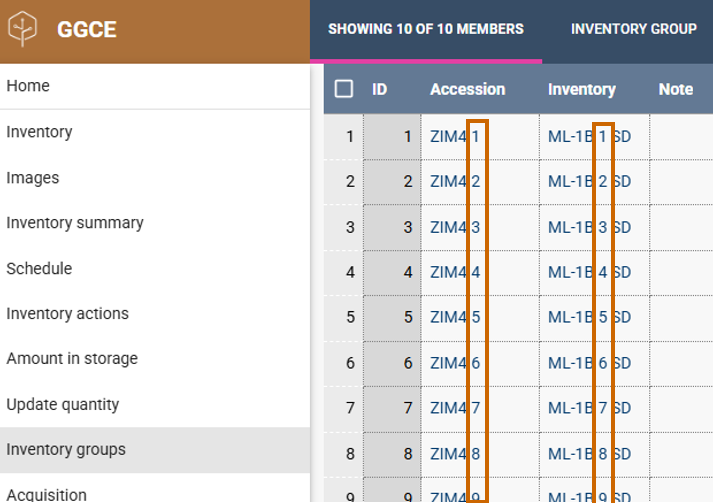This screenshot has height=503, width=713.
Task: Open Home in the sidebar
Action: point(28,86)
